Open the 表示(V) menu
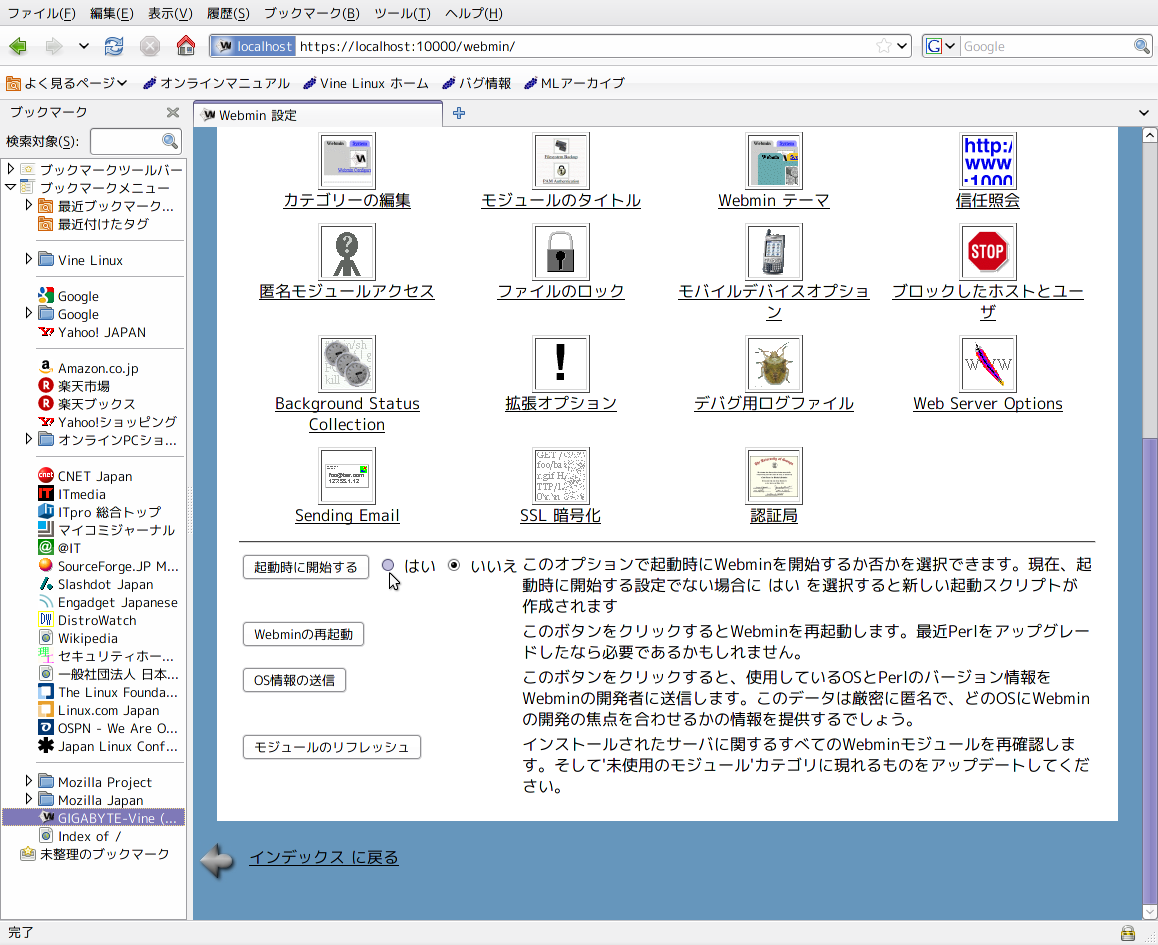 [x=170, y=13]
